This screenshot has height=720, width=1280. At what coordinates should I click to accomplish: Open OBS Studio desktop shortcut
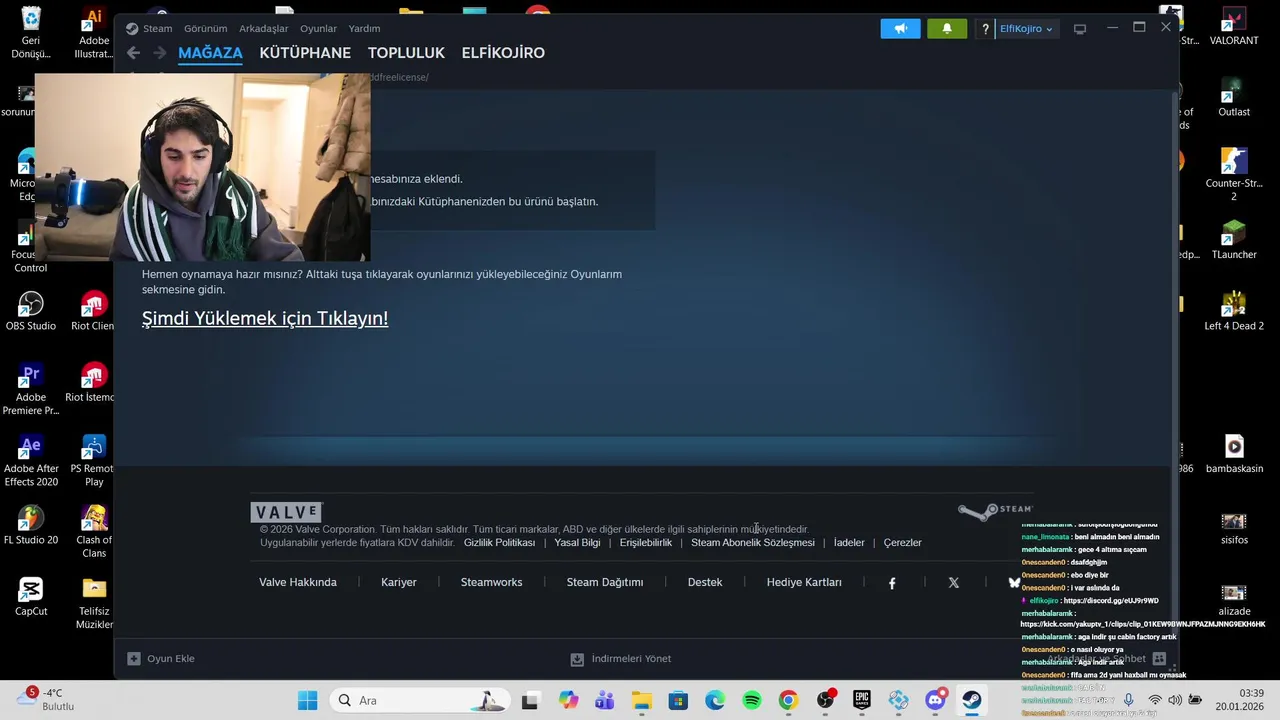click(31, 311)
